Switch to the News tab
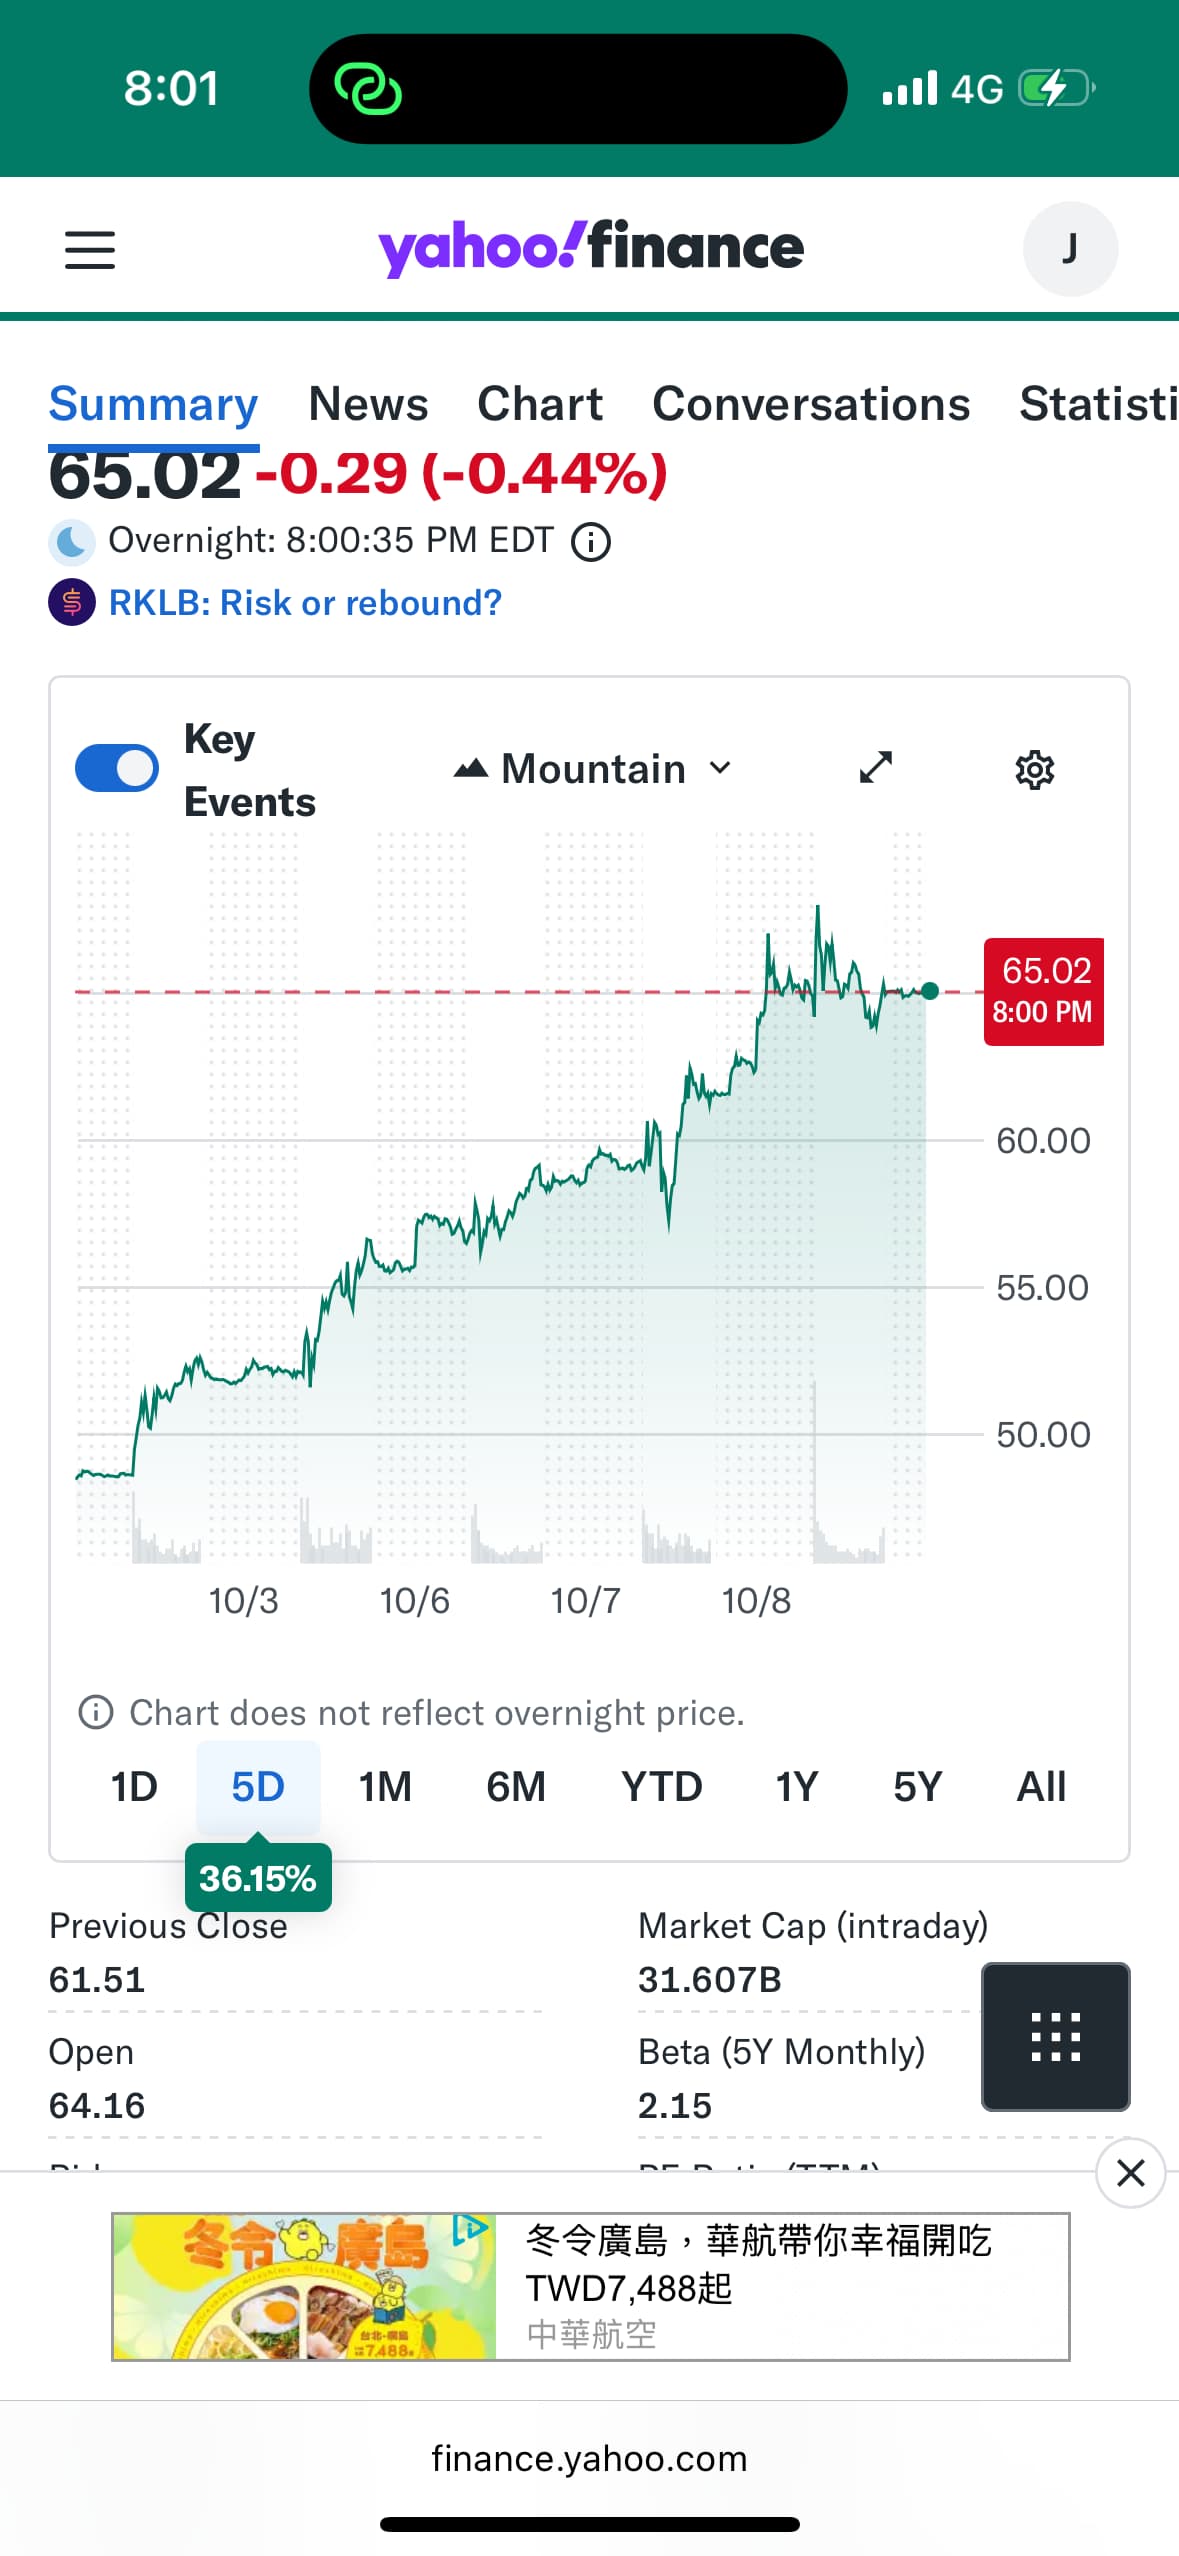 click(368, 404)
